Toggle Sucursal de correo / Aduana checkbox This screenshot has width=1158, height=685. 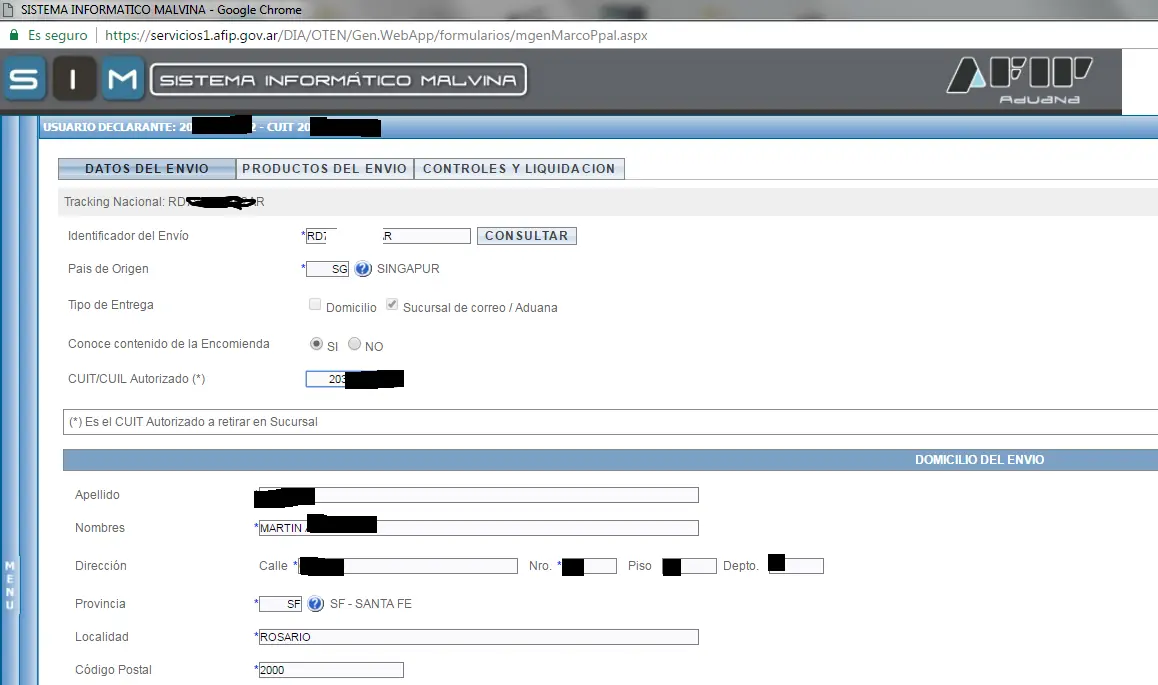click(392, 304)
